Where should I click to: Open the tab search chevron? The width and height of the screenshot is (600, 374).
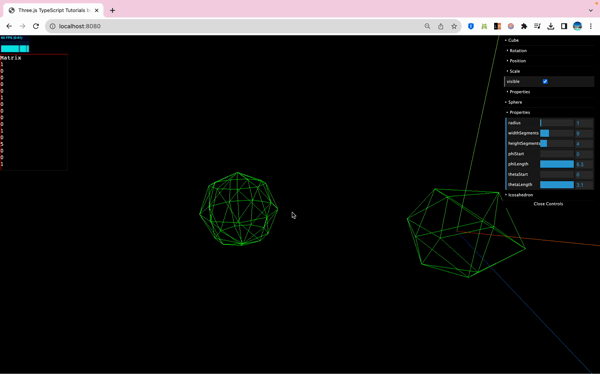590,10
